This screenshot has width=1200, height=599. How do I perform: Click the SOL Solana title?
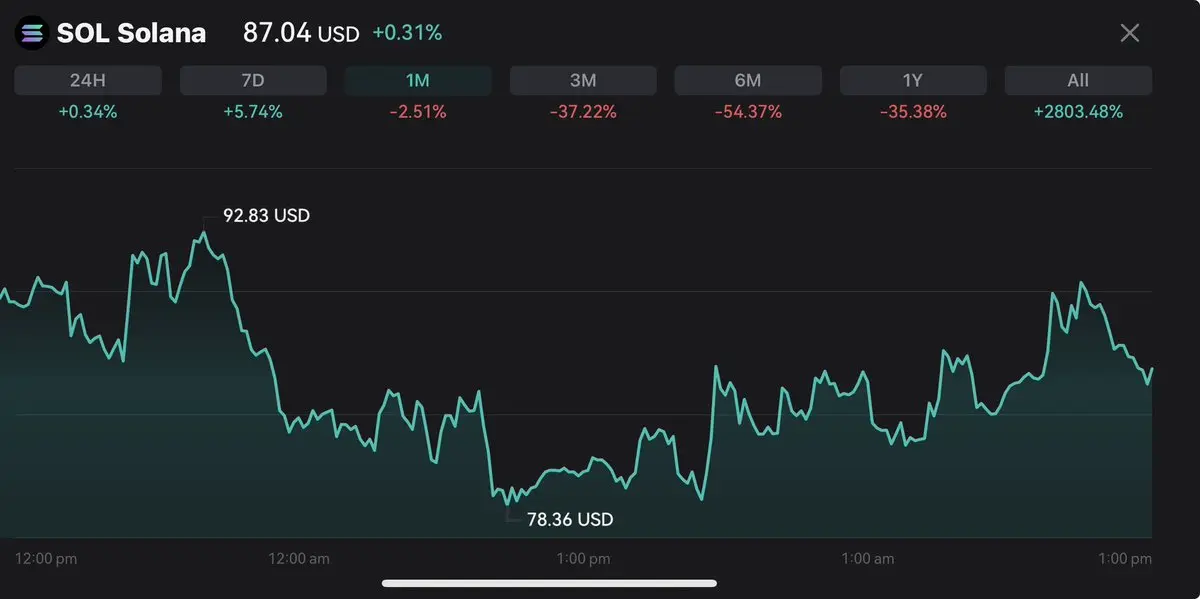tap(131, 33)
